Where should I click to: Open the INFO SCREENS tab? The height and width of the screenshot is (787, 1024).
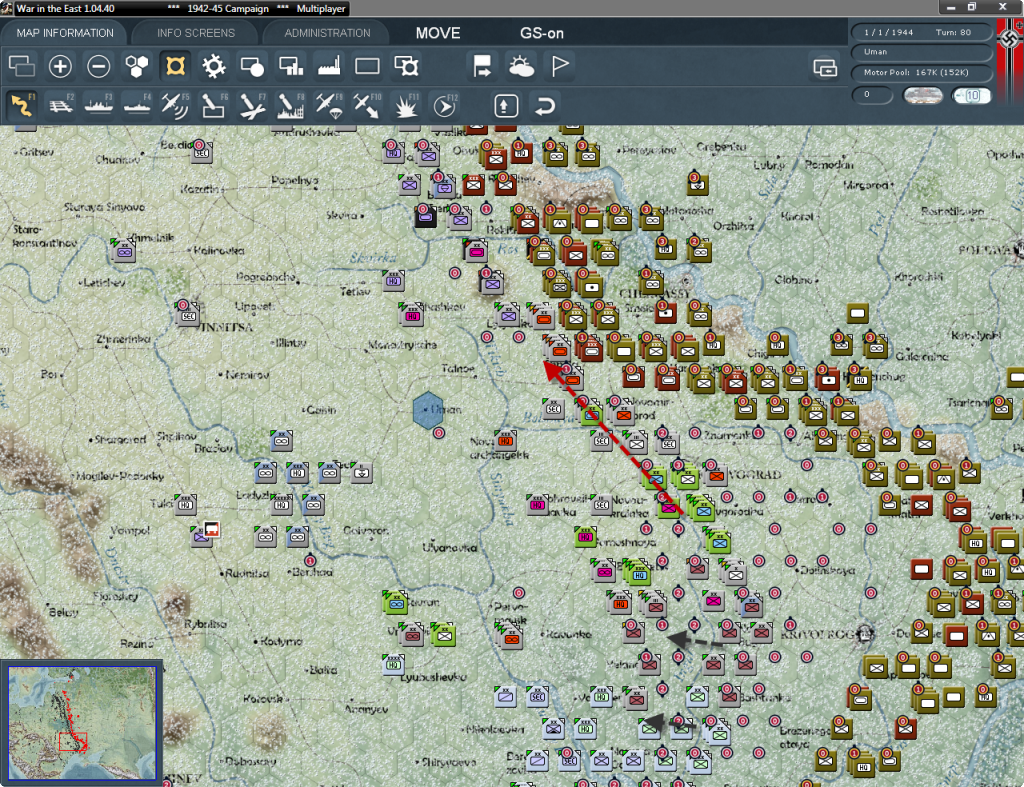tap(196, 33)
